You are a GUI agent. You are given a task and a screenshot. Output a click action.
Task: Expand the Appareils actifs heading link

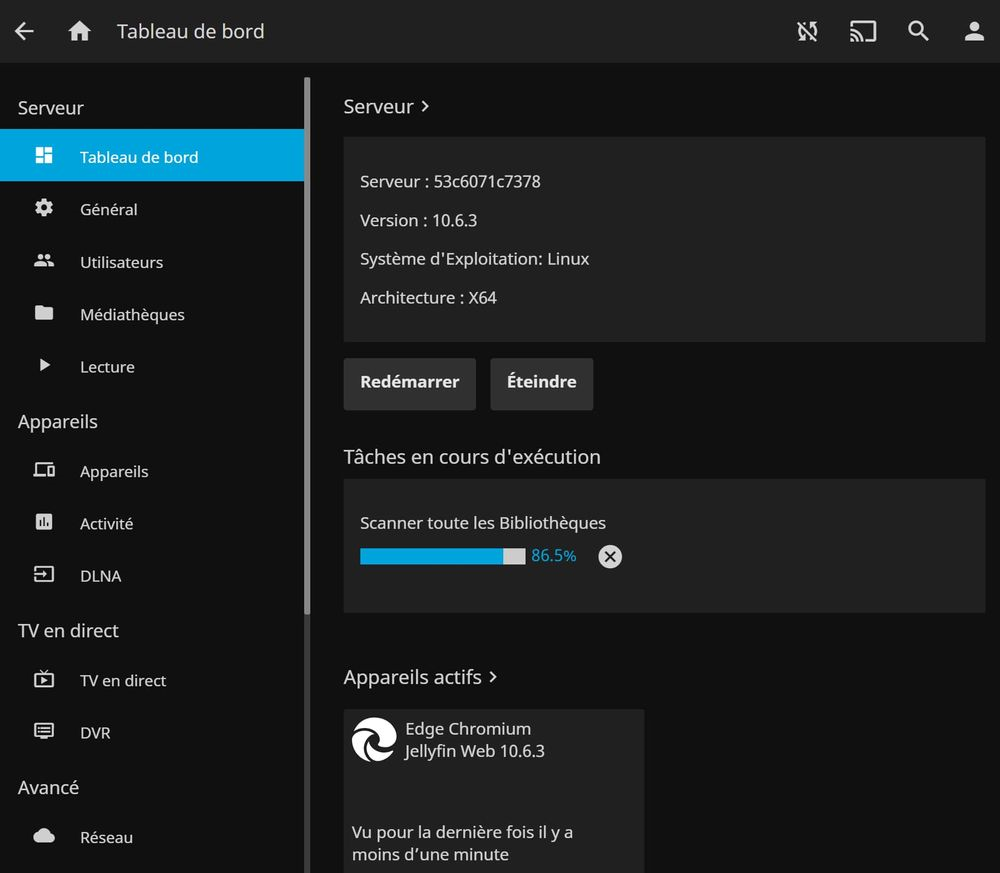click(x=420, y=677)
